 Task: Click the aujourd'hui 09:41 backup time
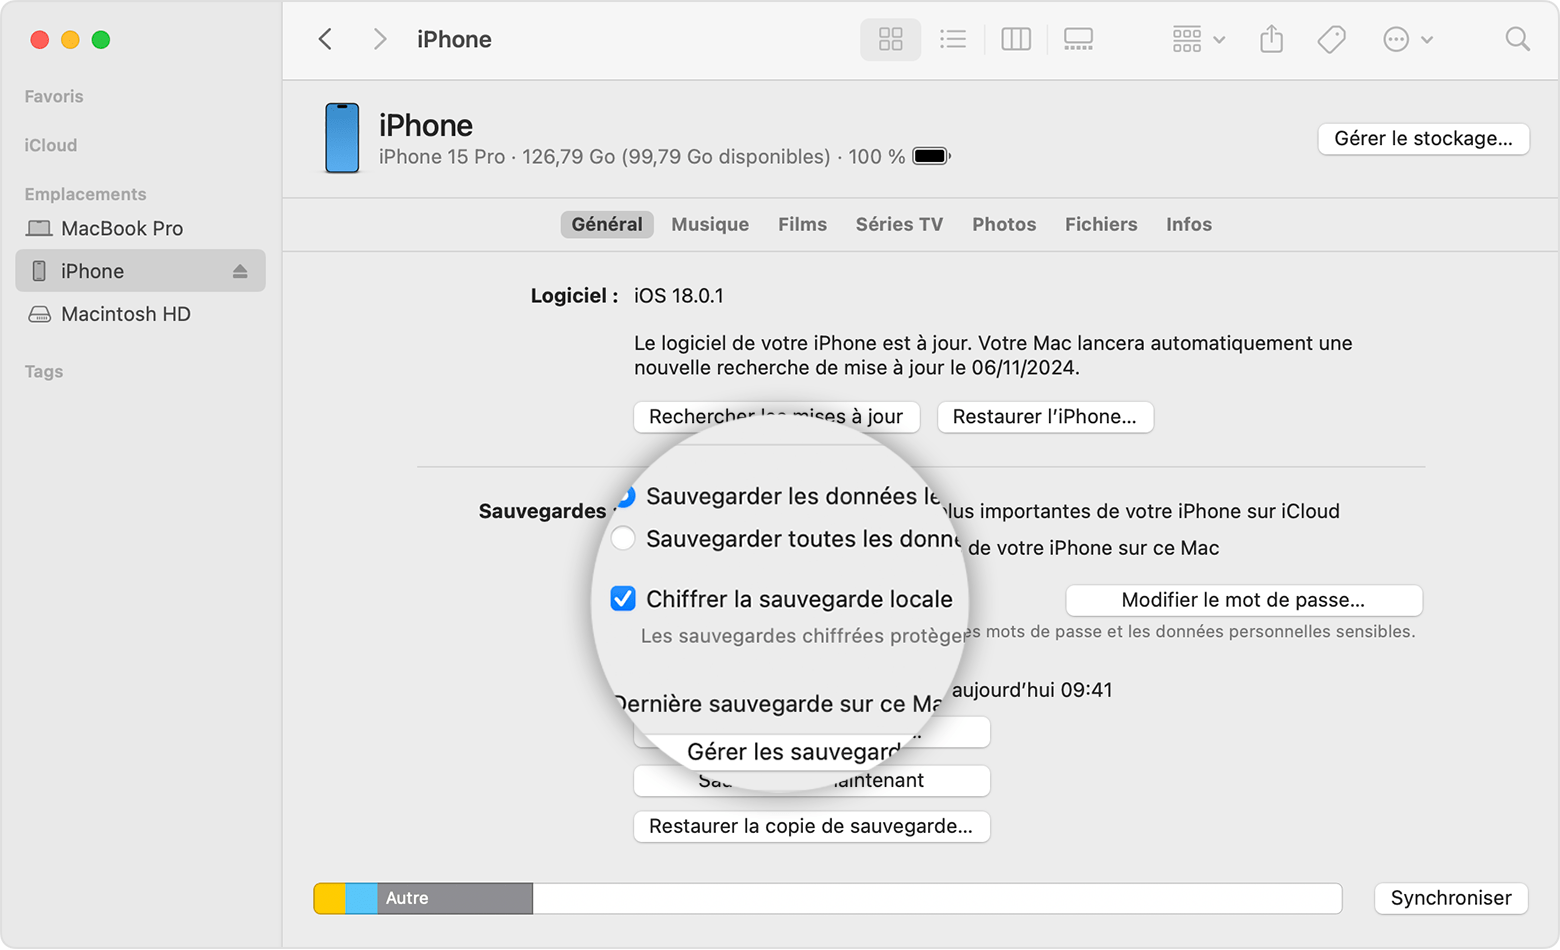(1032, 690)
